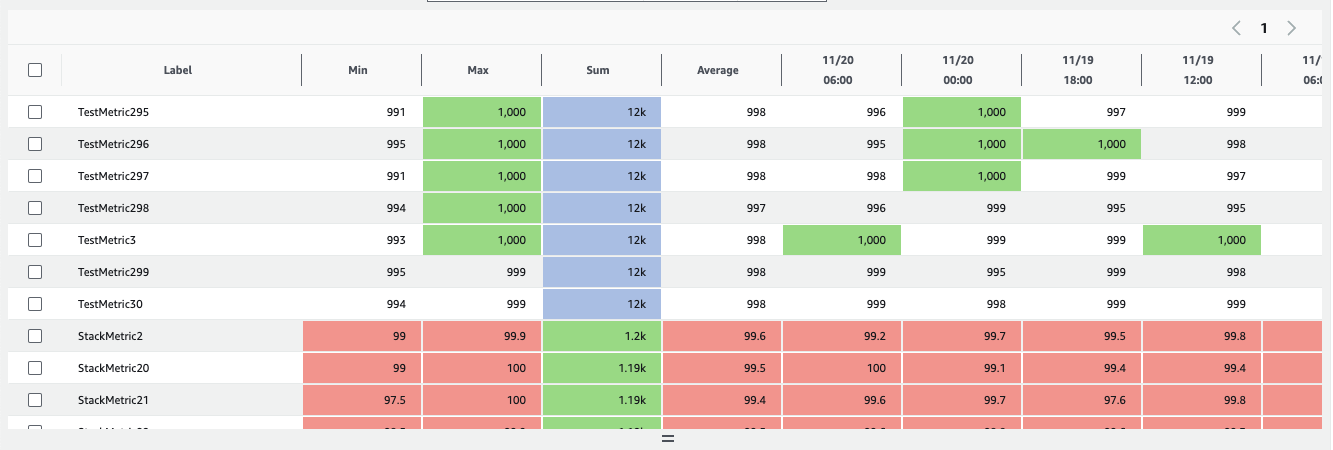Open the StackMetric20 label
1333x450 pixels.
pos(114,368)
